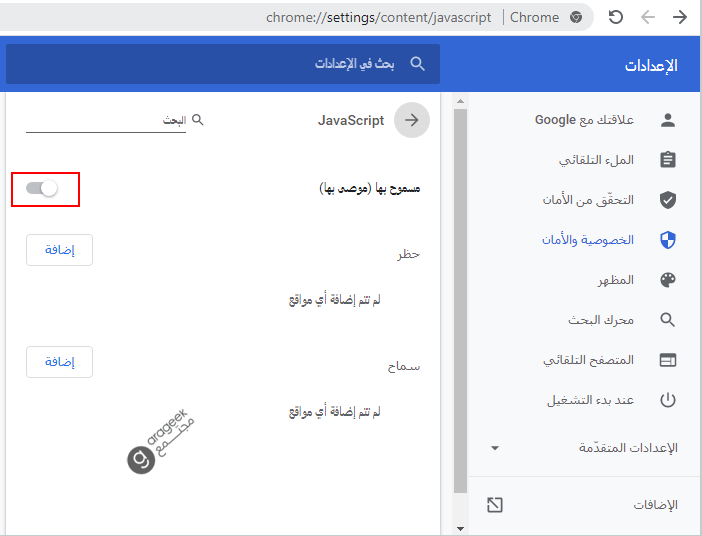Click the palette icon for المظهر
702x536 pixels.
[x=668, y=280]
